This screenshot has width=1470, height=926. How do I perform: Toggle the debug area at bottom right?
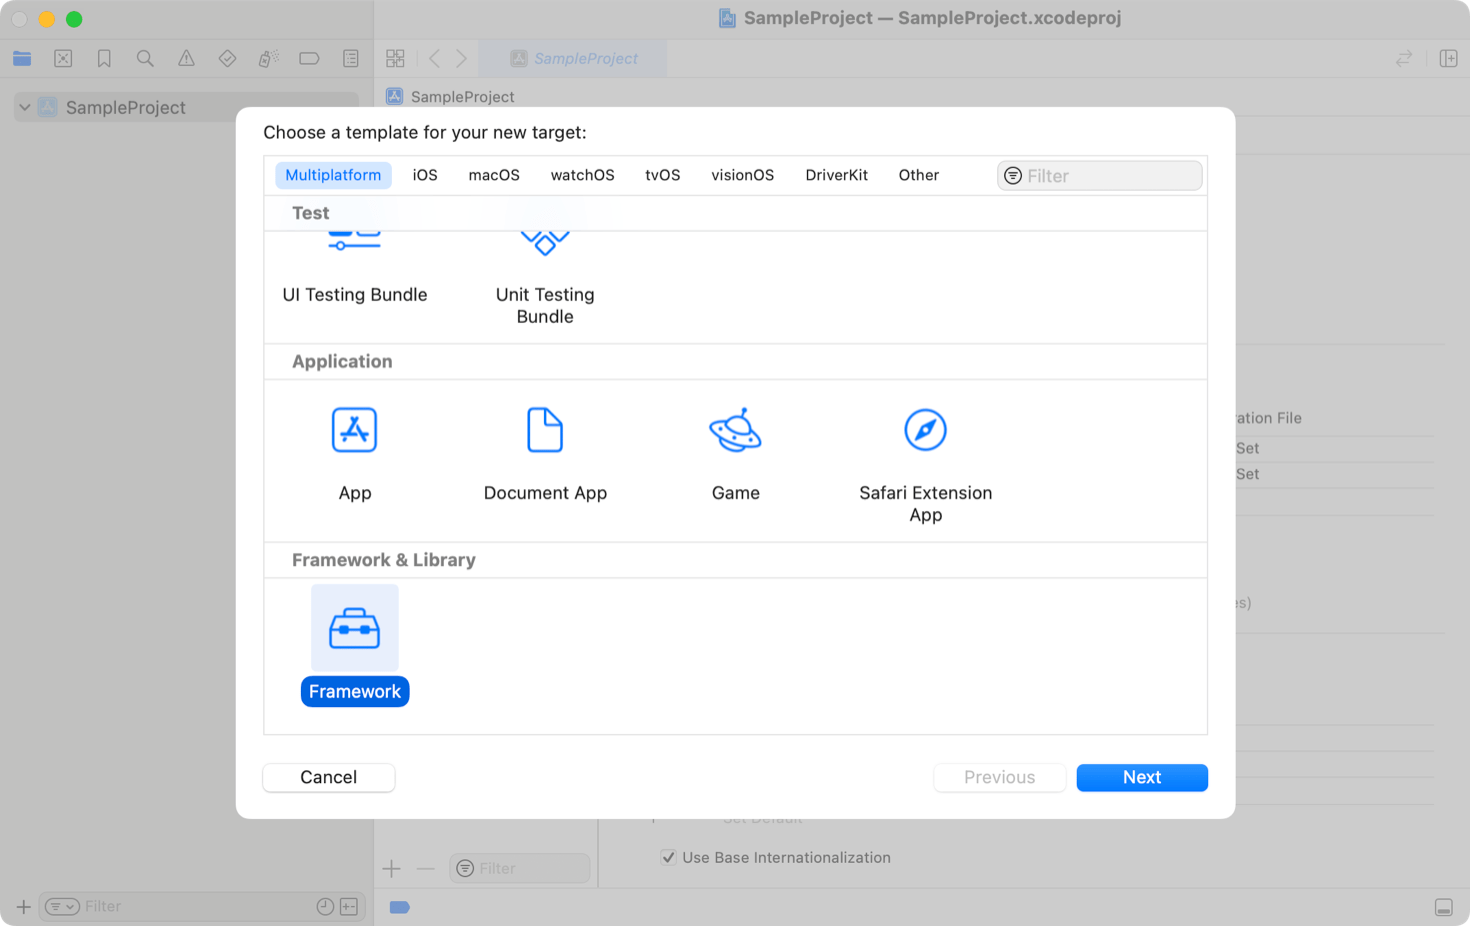point(1443,907)
